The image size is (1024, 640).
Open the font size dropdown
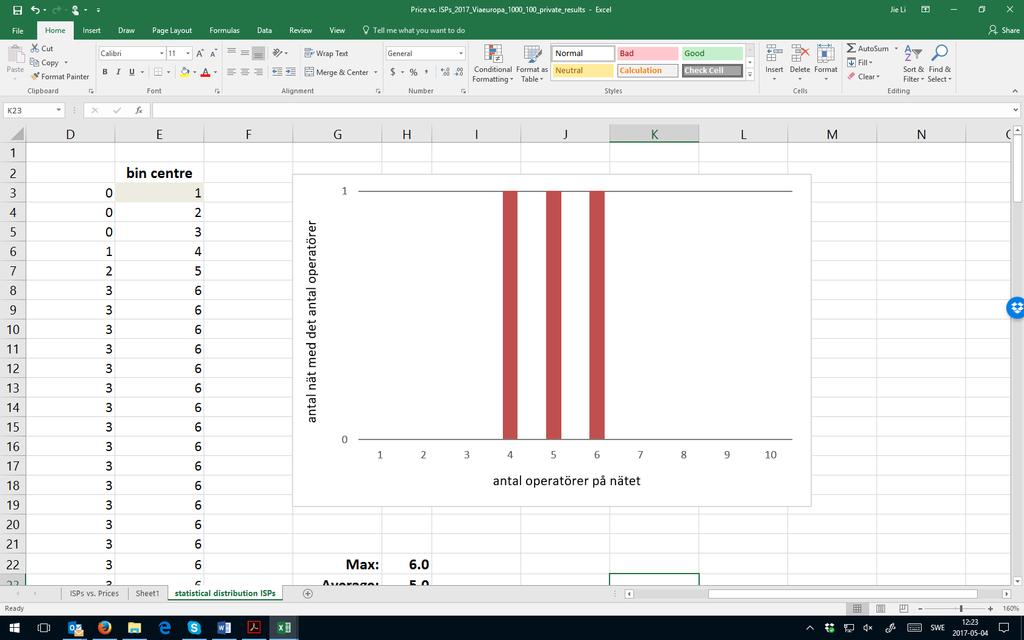[188, 53]
